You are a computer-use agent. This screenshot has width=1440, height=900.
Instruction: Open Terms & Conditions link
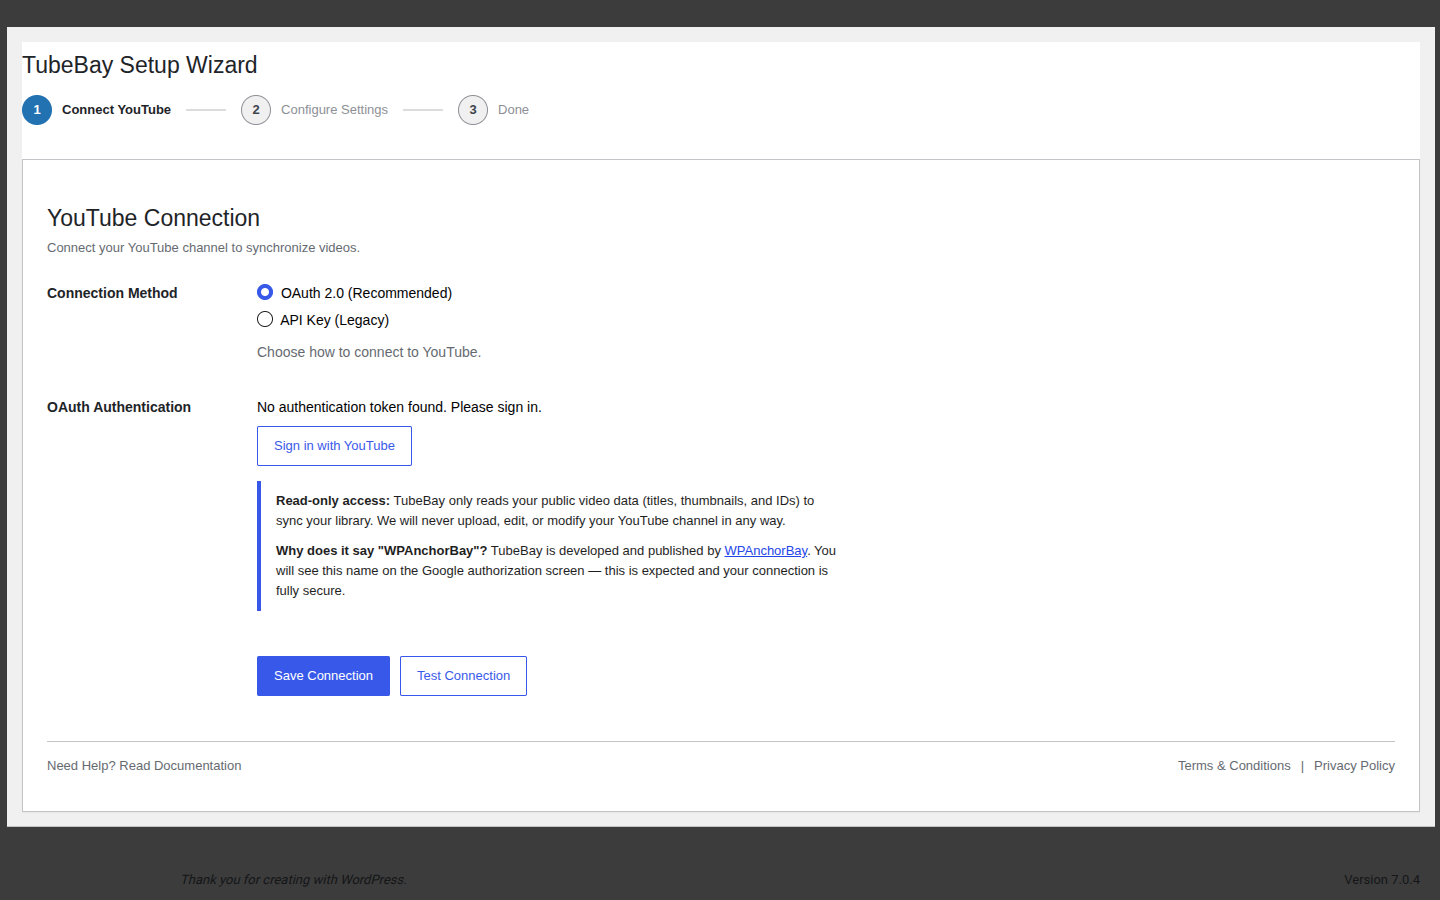pos(1234,766)
